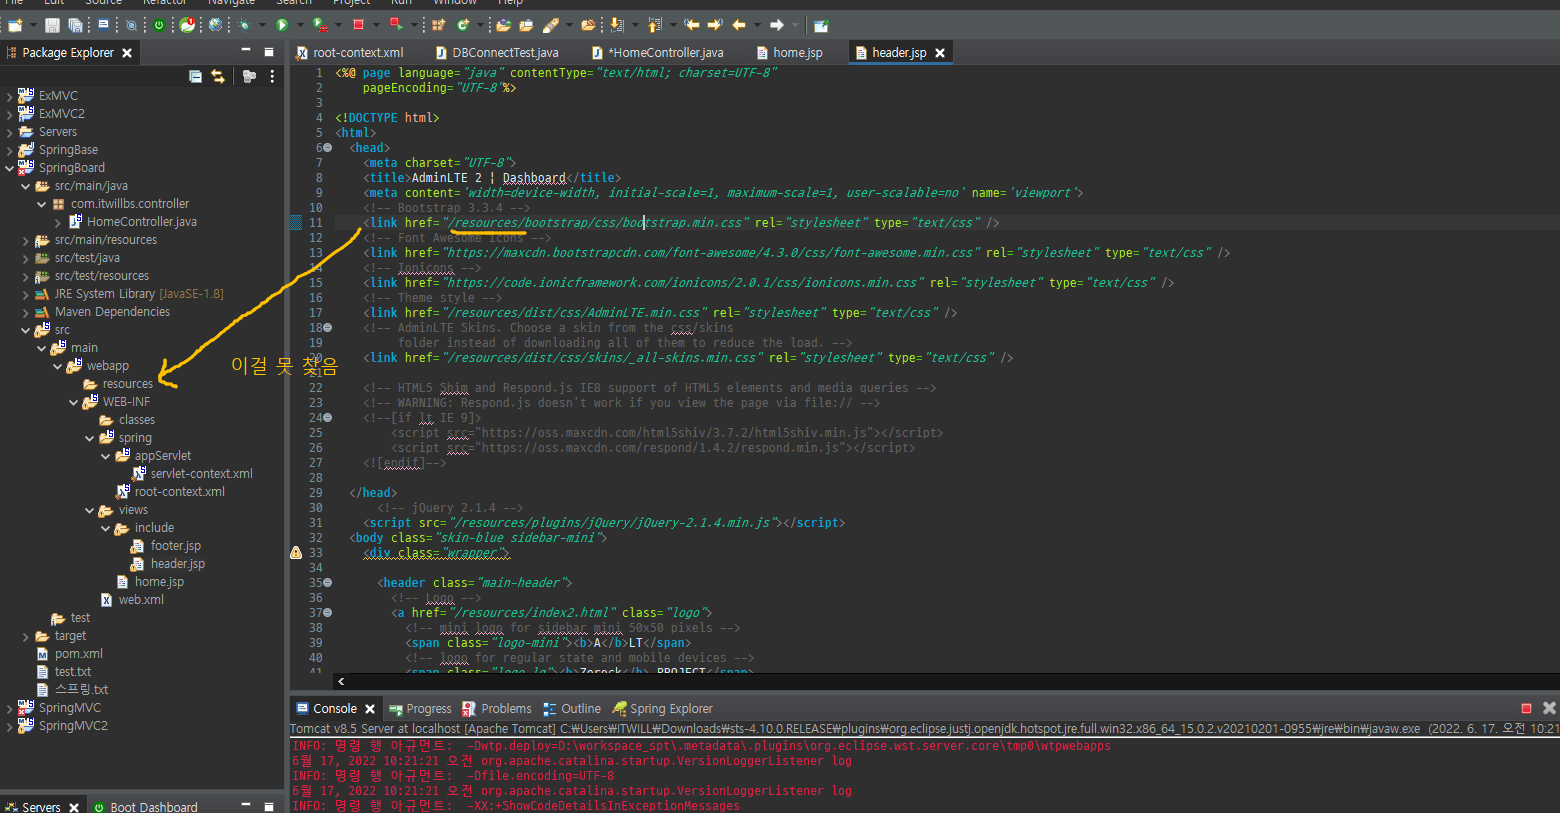Open the dropdown next to New icon

[33, 25]
